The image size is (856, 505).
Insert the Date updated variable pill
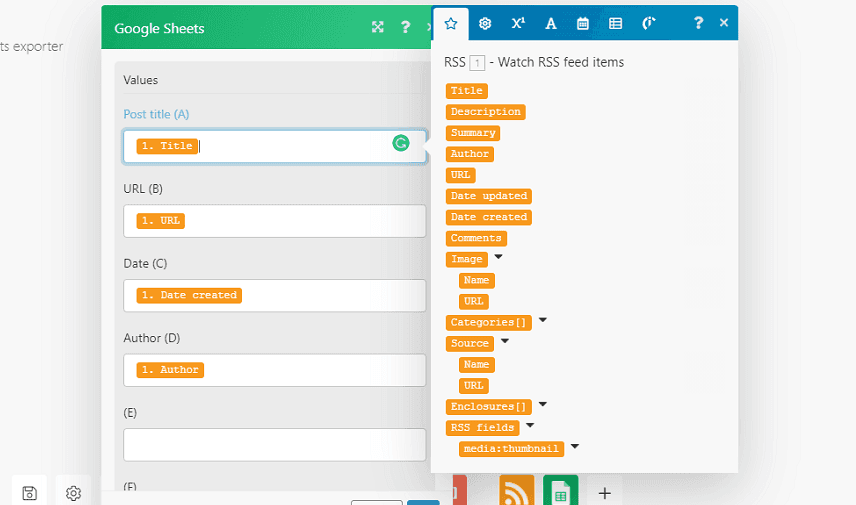click(489, 196)
